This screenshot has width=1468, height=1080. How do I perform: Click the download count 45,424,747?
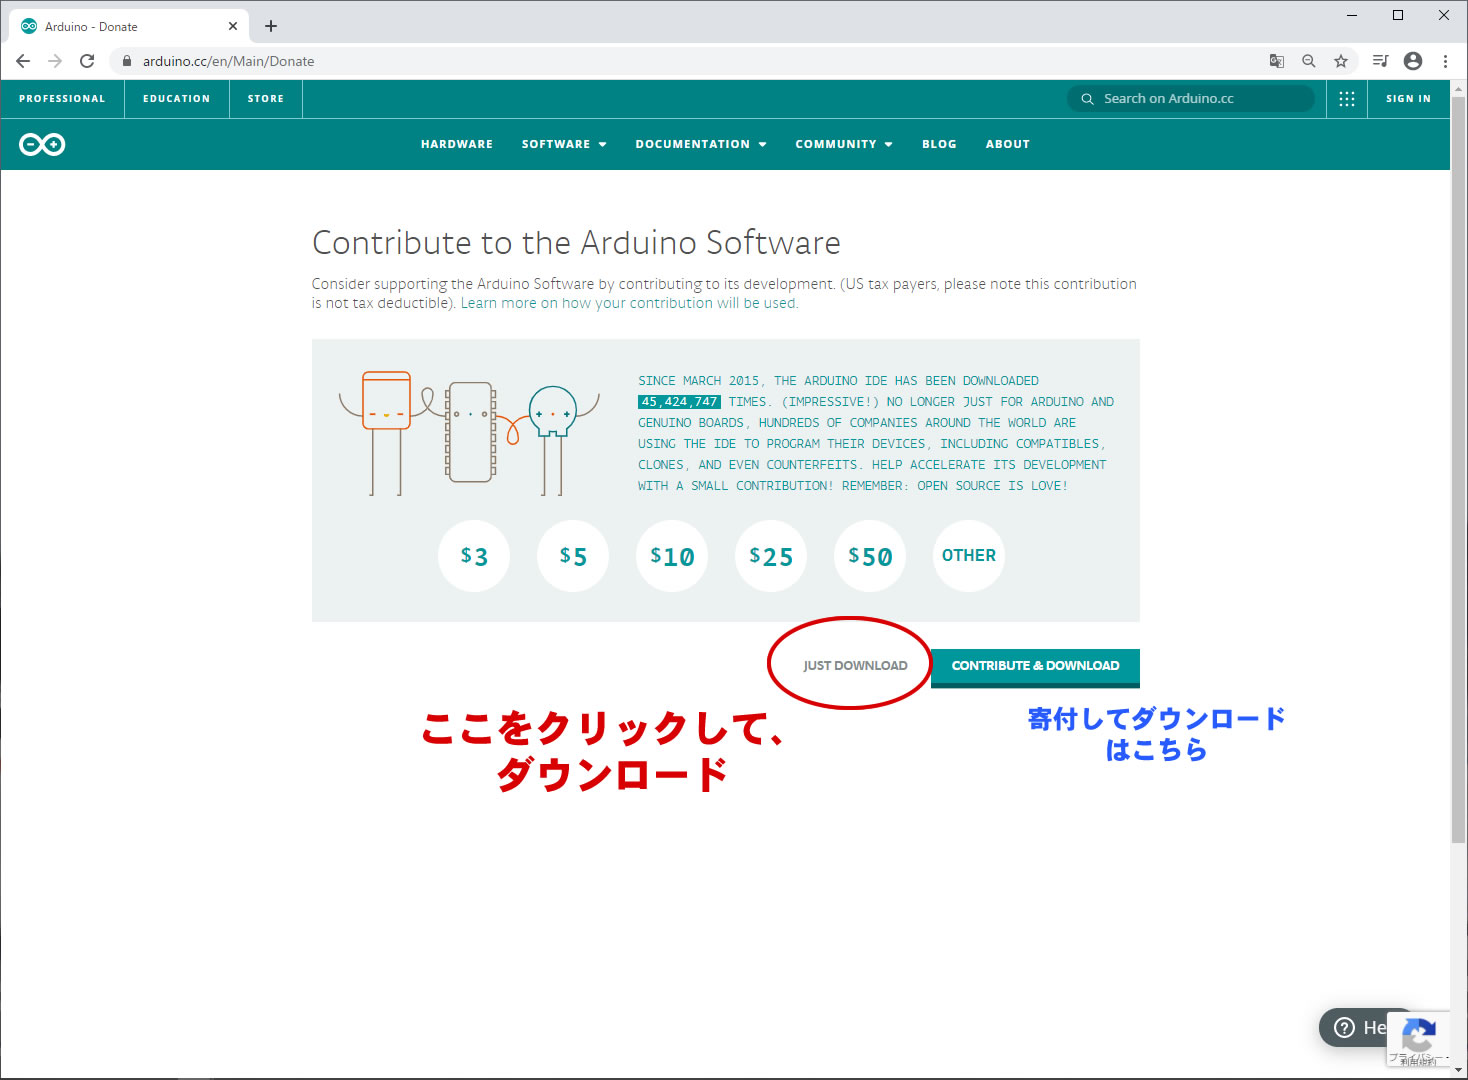tap(679, 402)
